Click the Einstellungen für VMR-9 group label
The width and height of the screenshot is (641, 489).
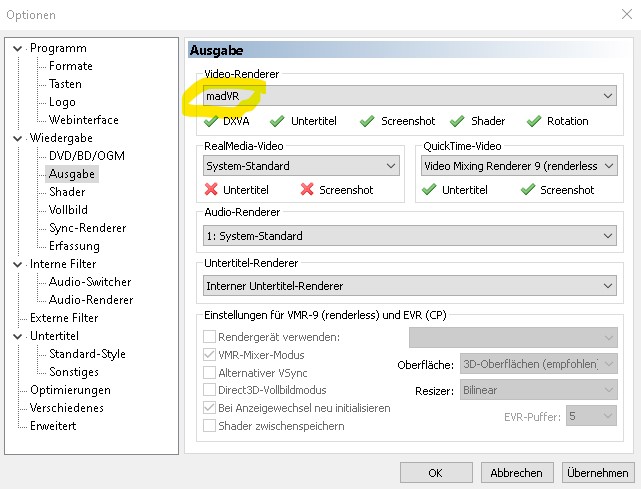325,315
